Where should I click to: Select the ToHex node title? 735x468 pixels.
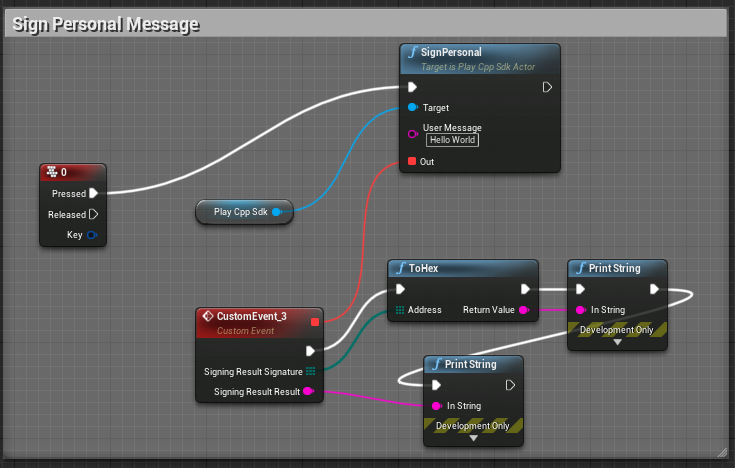[424, 268]
